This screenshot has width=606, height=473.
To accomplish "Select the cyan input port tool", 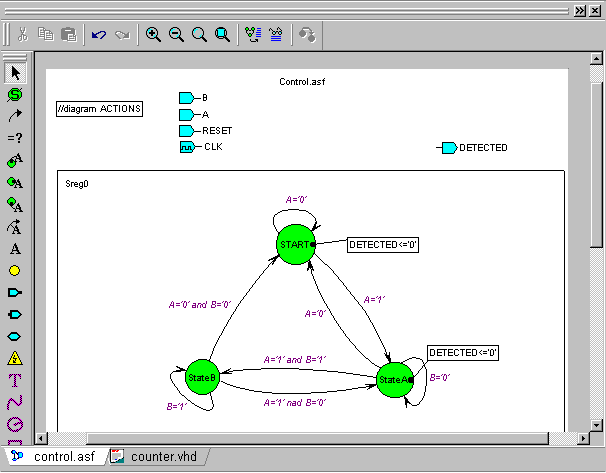I will (x=15, y=292).
